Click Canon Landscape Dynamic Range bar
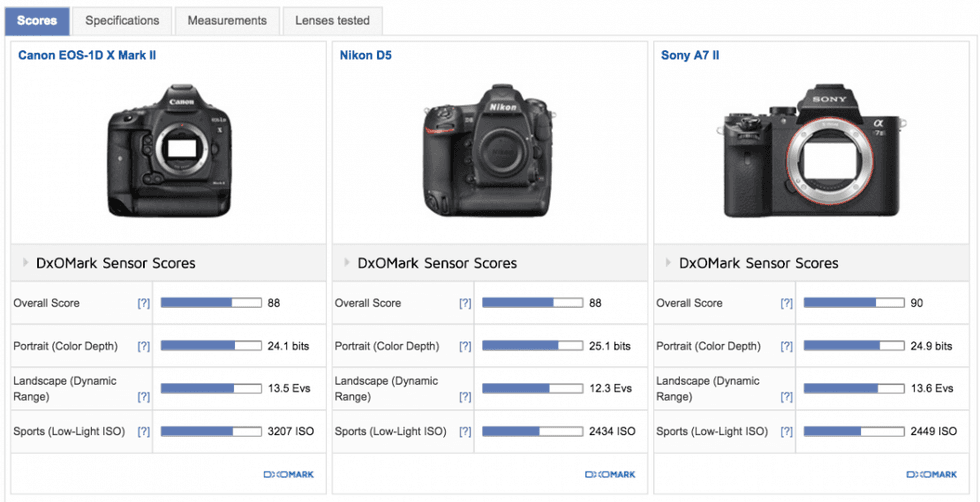 211,388
